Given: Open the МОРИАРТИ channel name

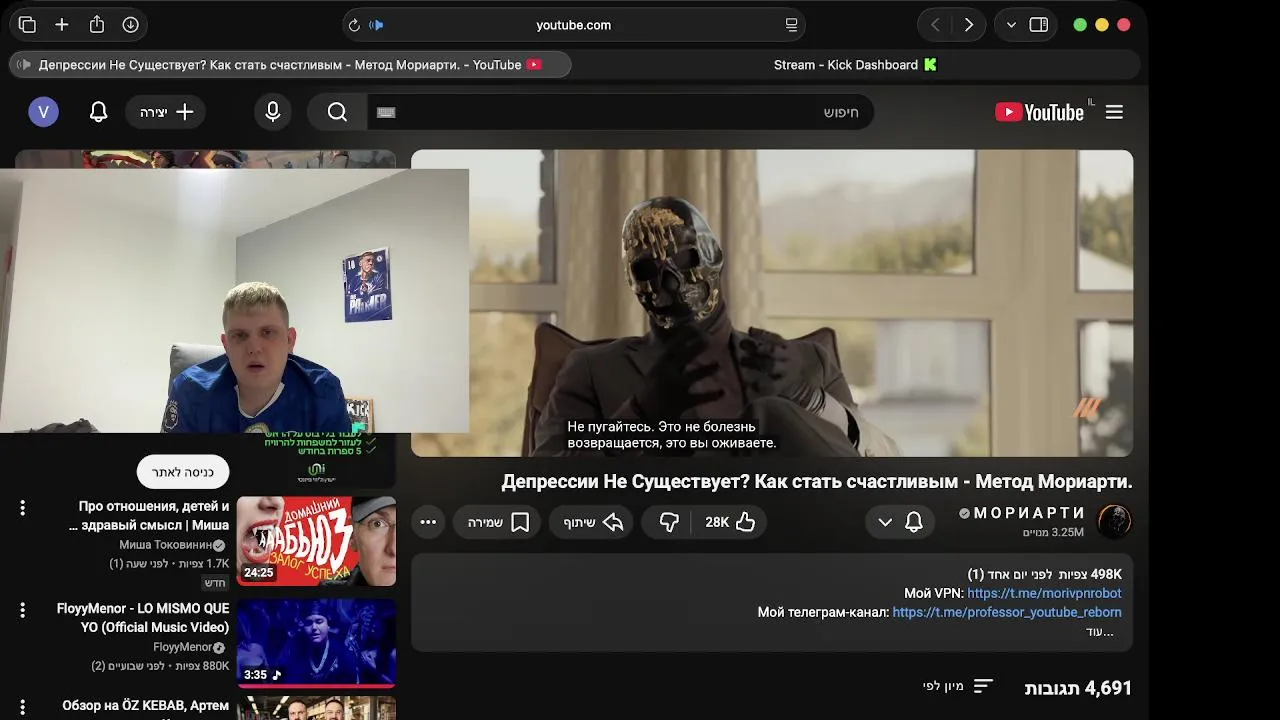Looking at the screenshot, I should pyautogui.click(x=1029, y=513).
